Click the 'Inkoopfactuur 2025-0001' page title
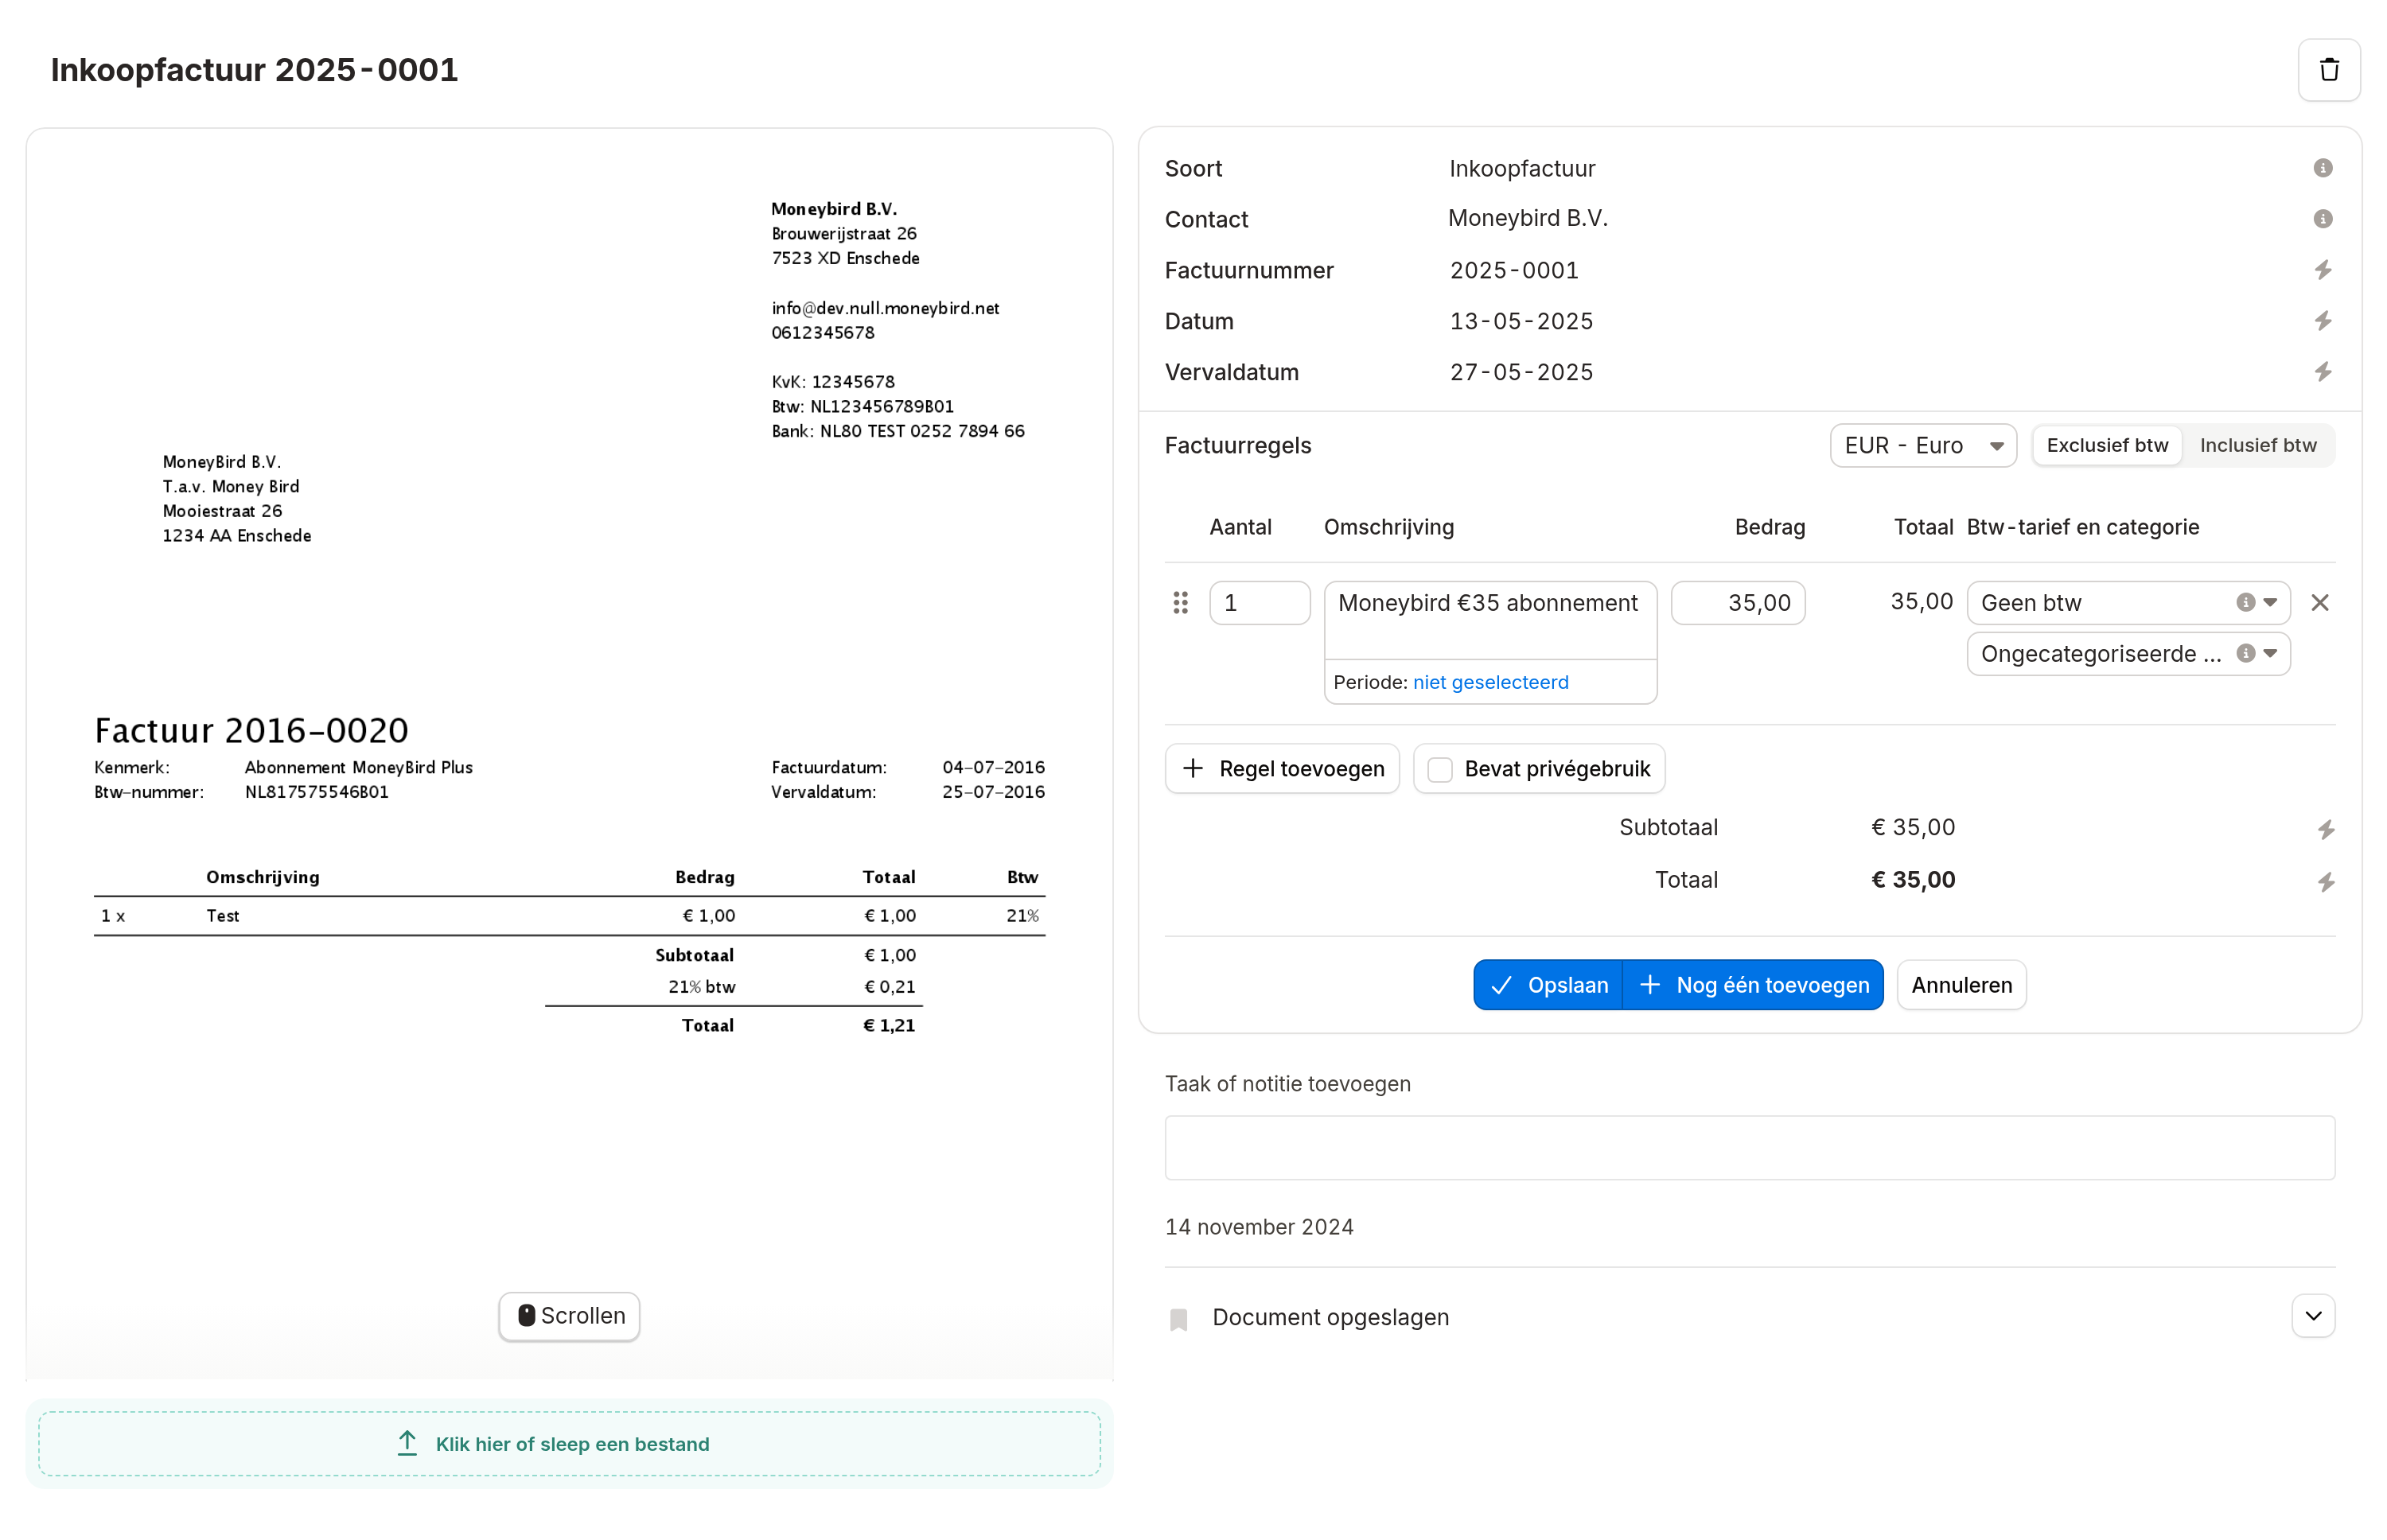 point(254,70)
